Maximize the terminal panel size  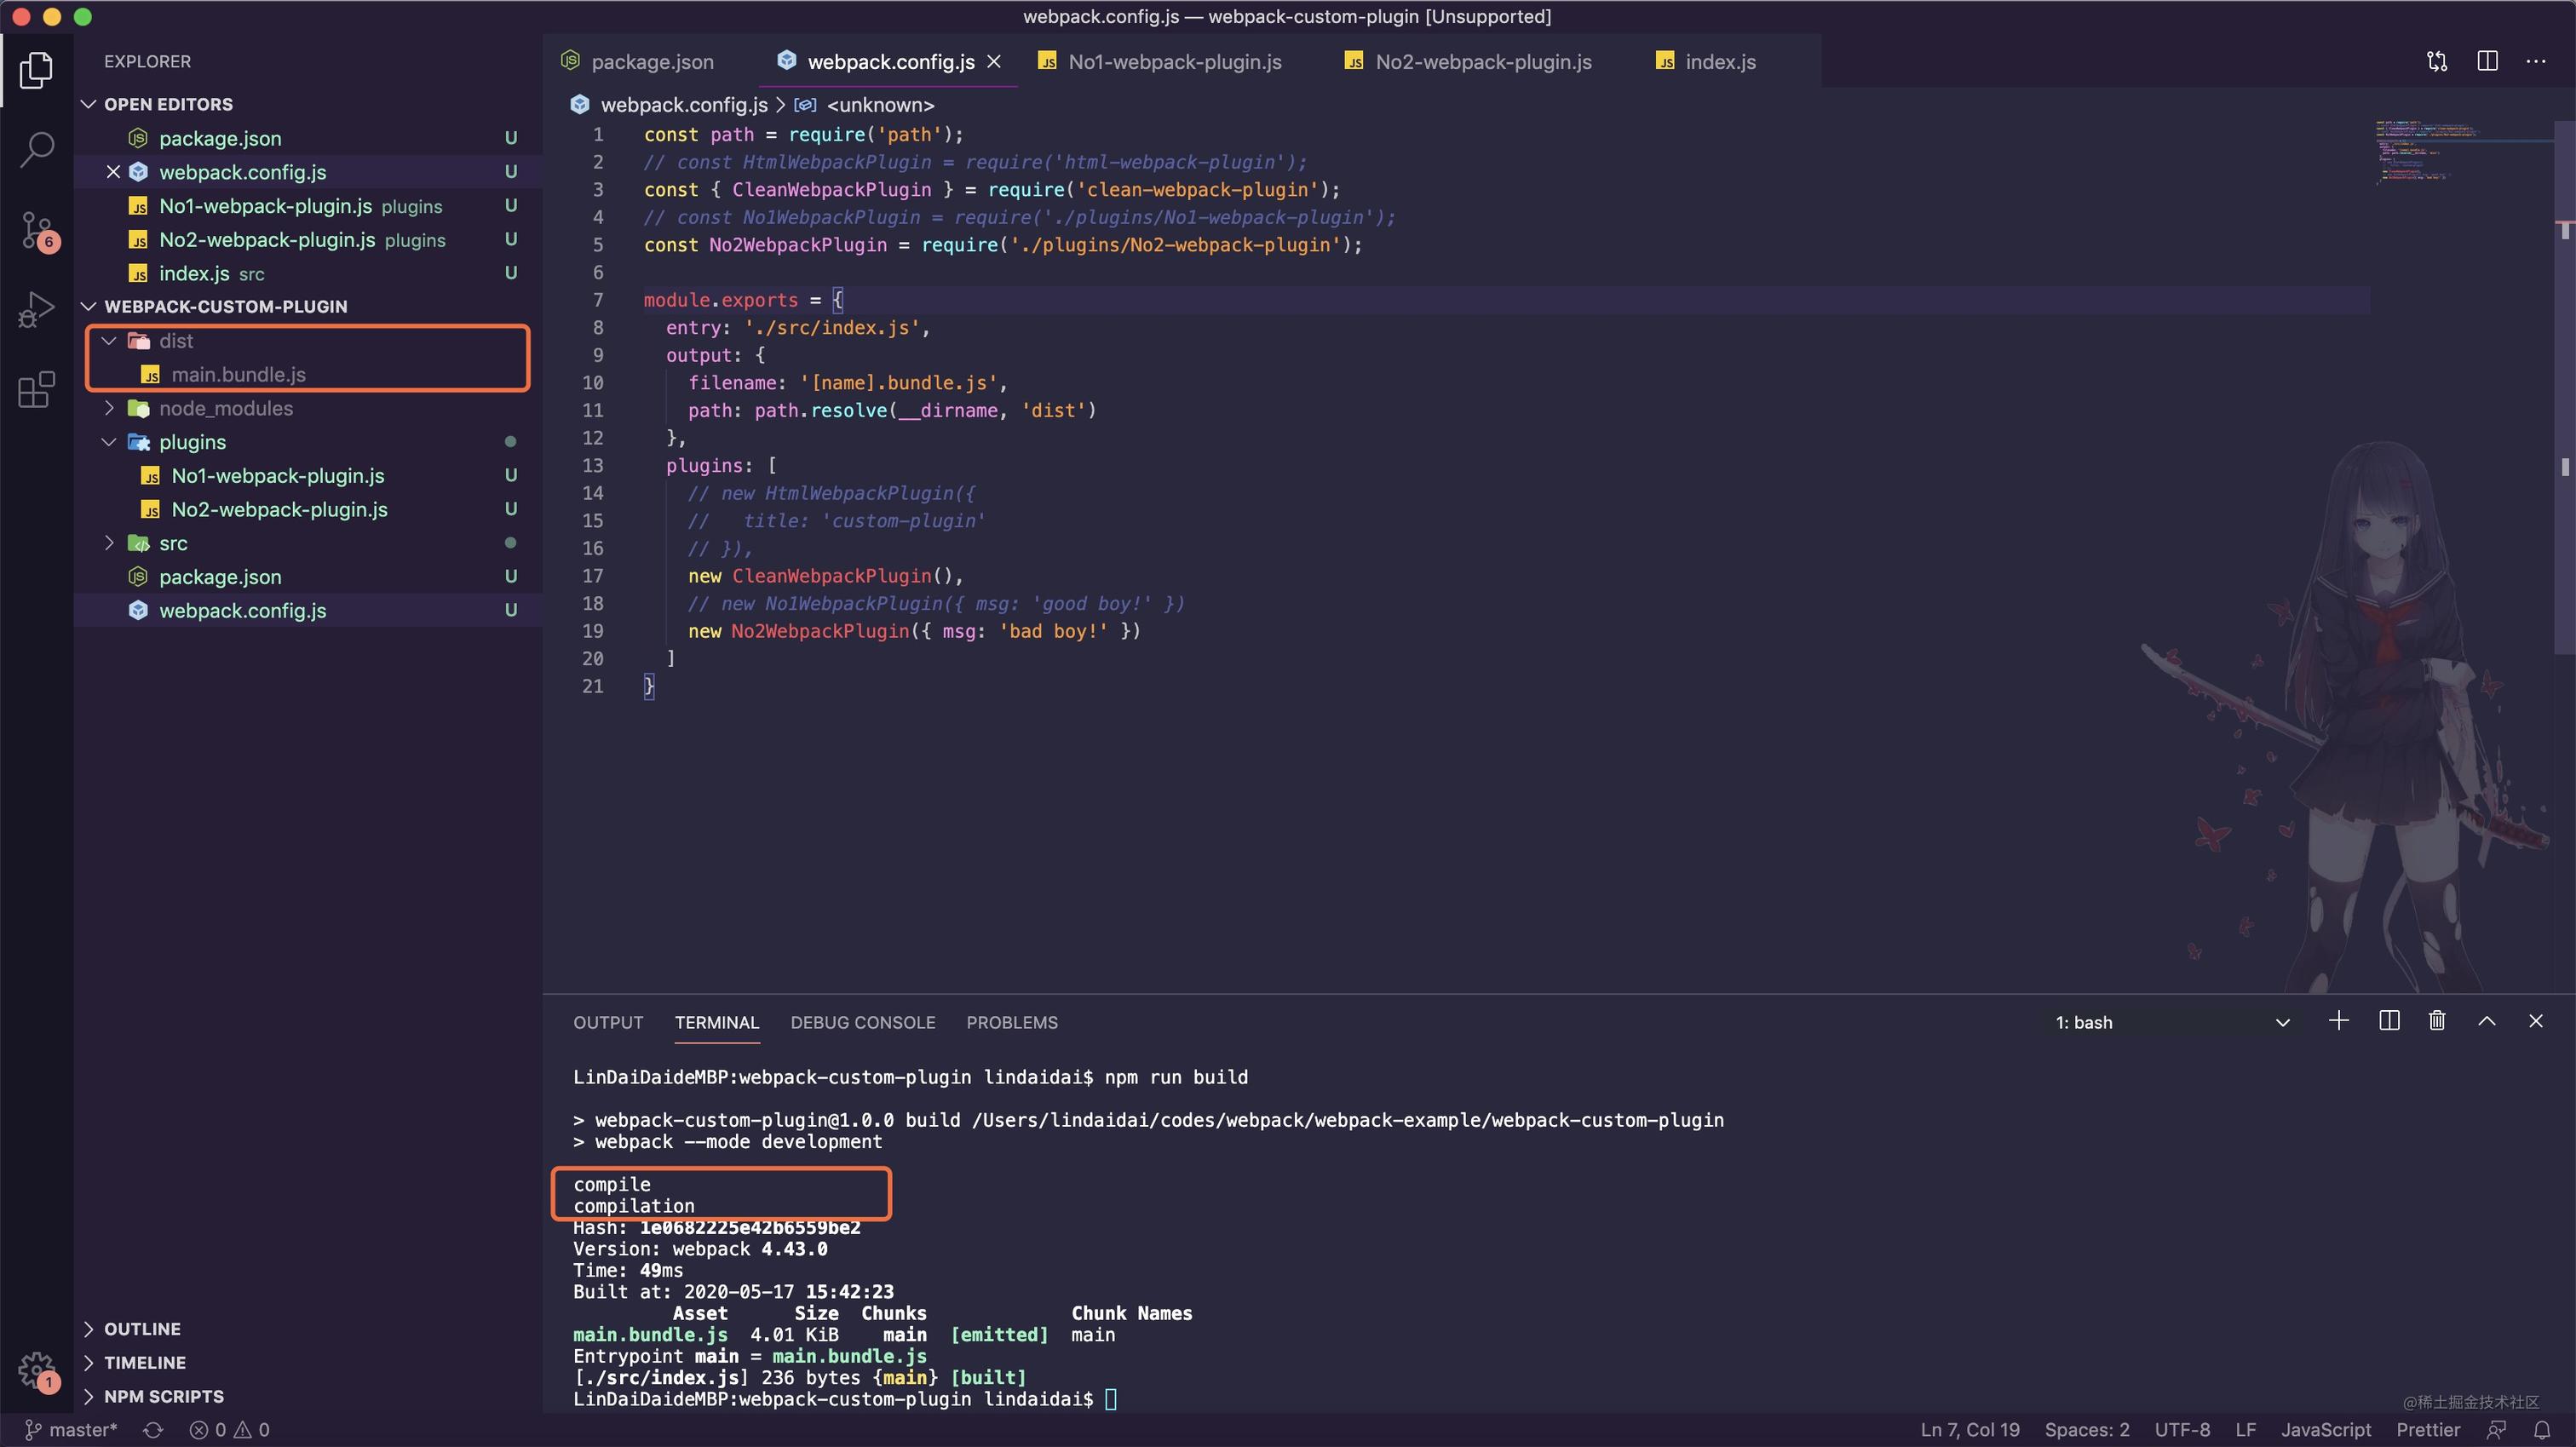(2486, 1021)
